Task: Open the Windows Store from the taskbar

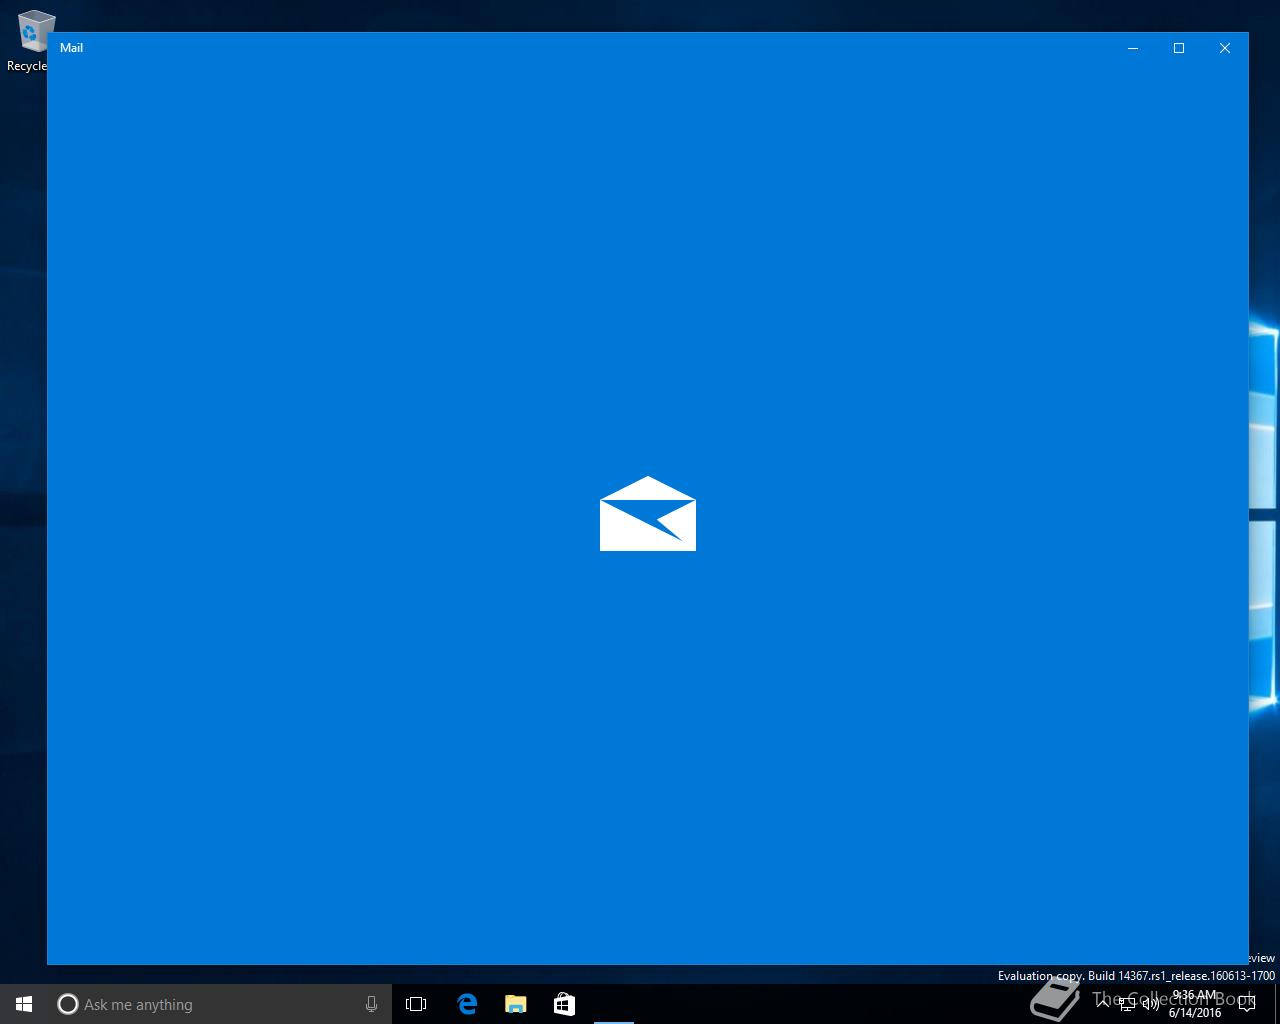Action: pyautogui.click(x=565, y=1004)
